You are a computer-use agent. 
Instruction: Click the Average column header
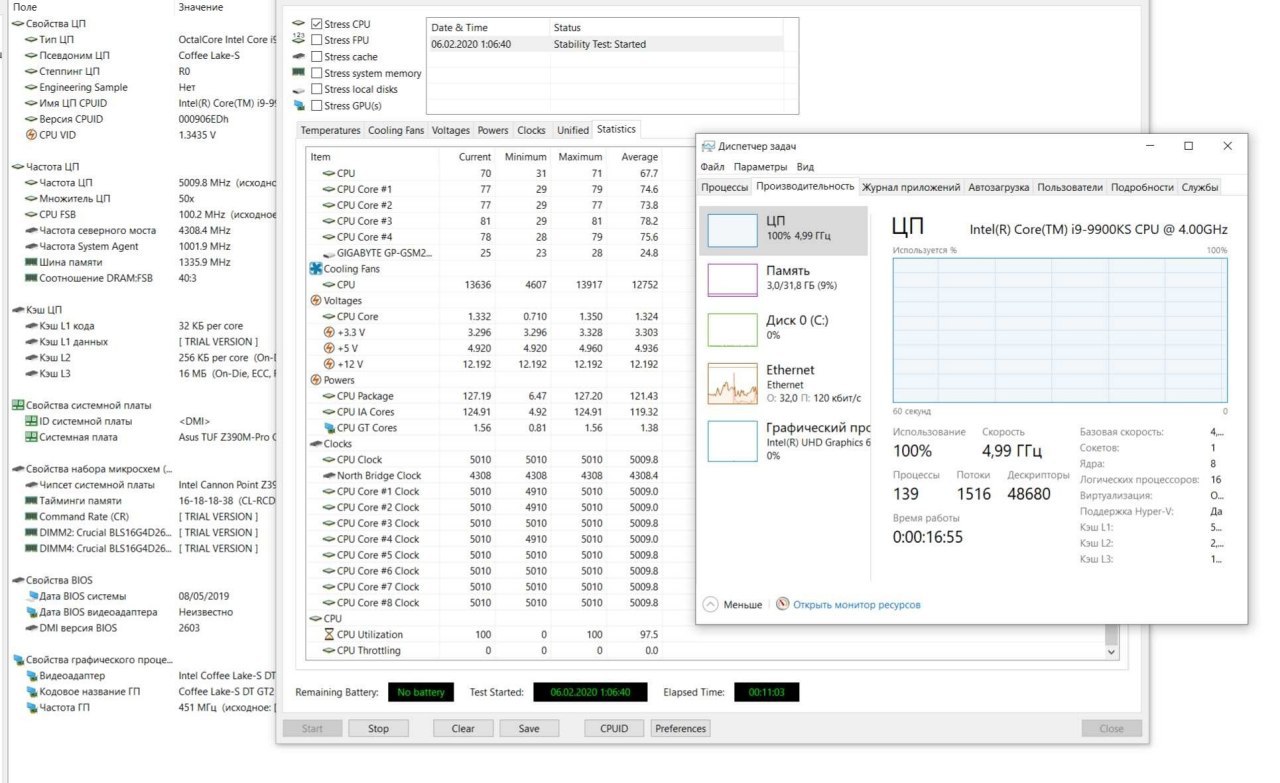pos(639,157)
